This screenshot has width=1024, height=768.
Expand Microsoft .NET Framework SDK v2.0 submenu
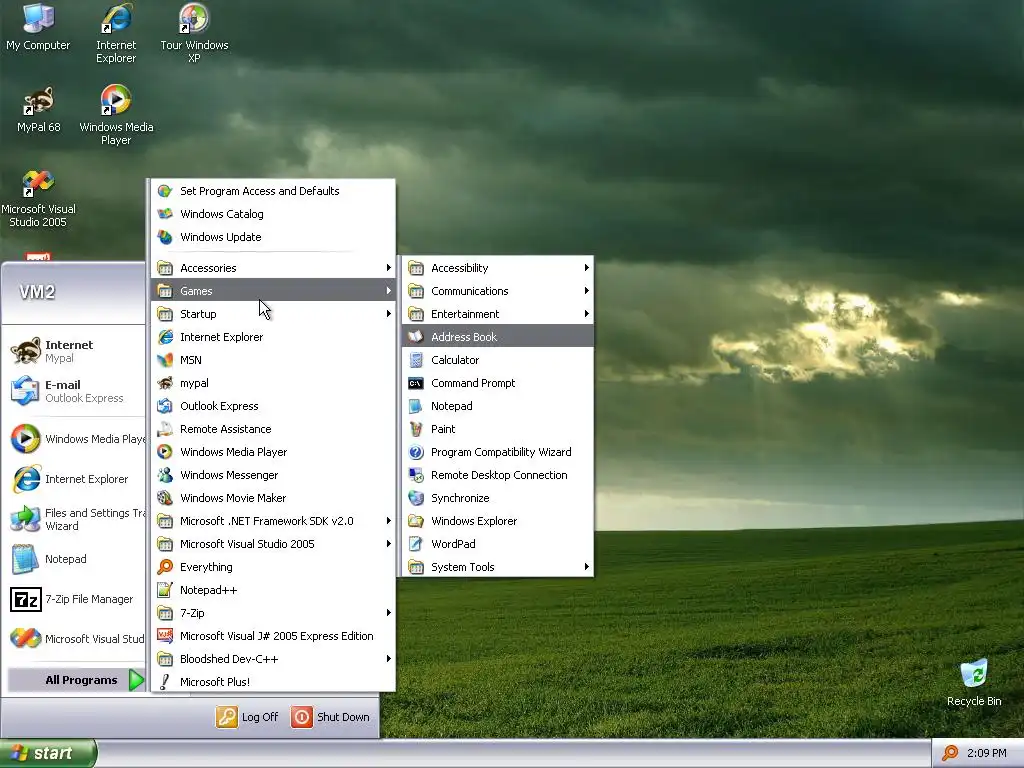point(273,521)
